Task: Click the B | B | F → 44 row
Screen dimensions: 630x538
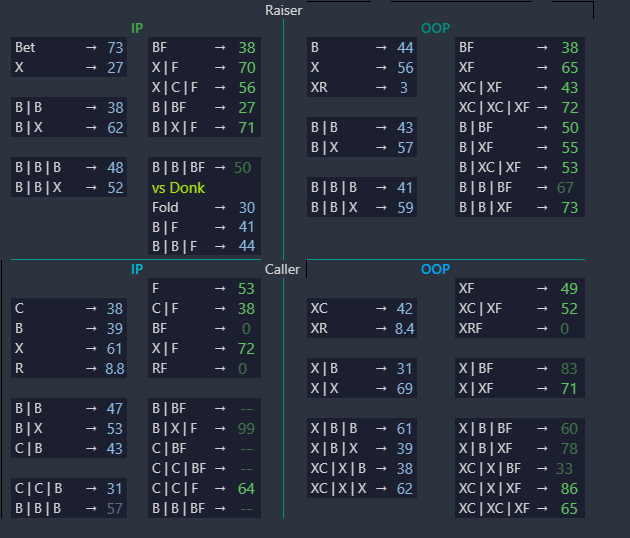Action: pyautogui.click(x=205, y=246)
